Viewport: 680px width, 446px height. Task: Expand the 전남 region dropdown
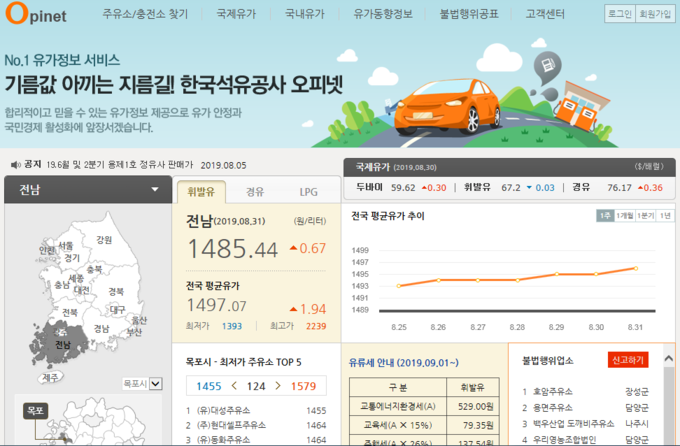(88, 190)
